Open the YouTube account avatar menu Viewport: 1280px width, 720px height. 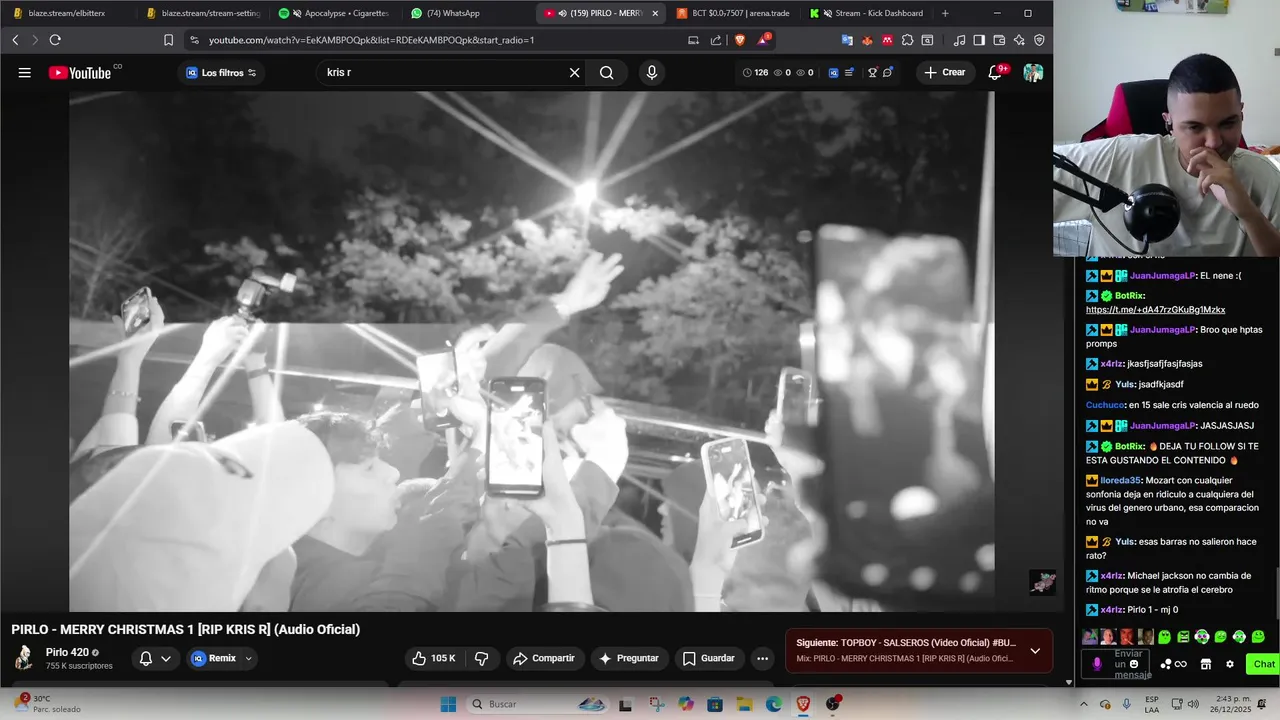tap(1033, 72)
